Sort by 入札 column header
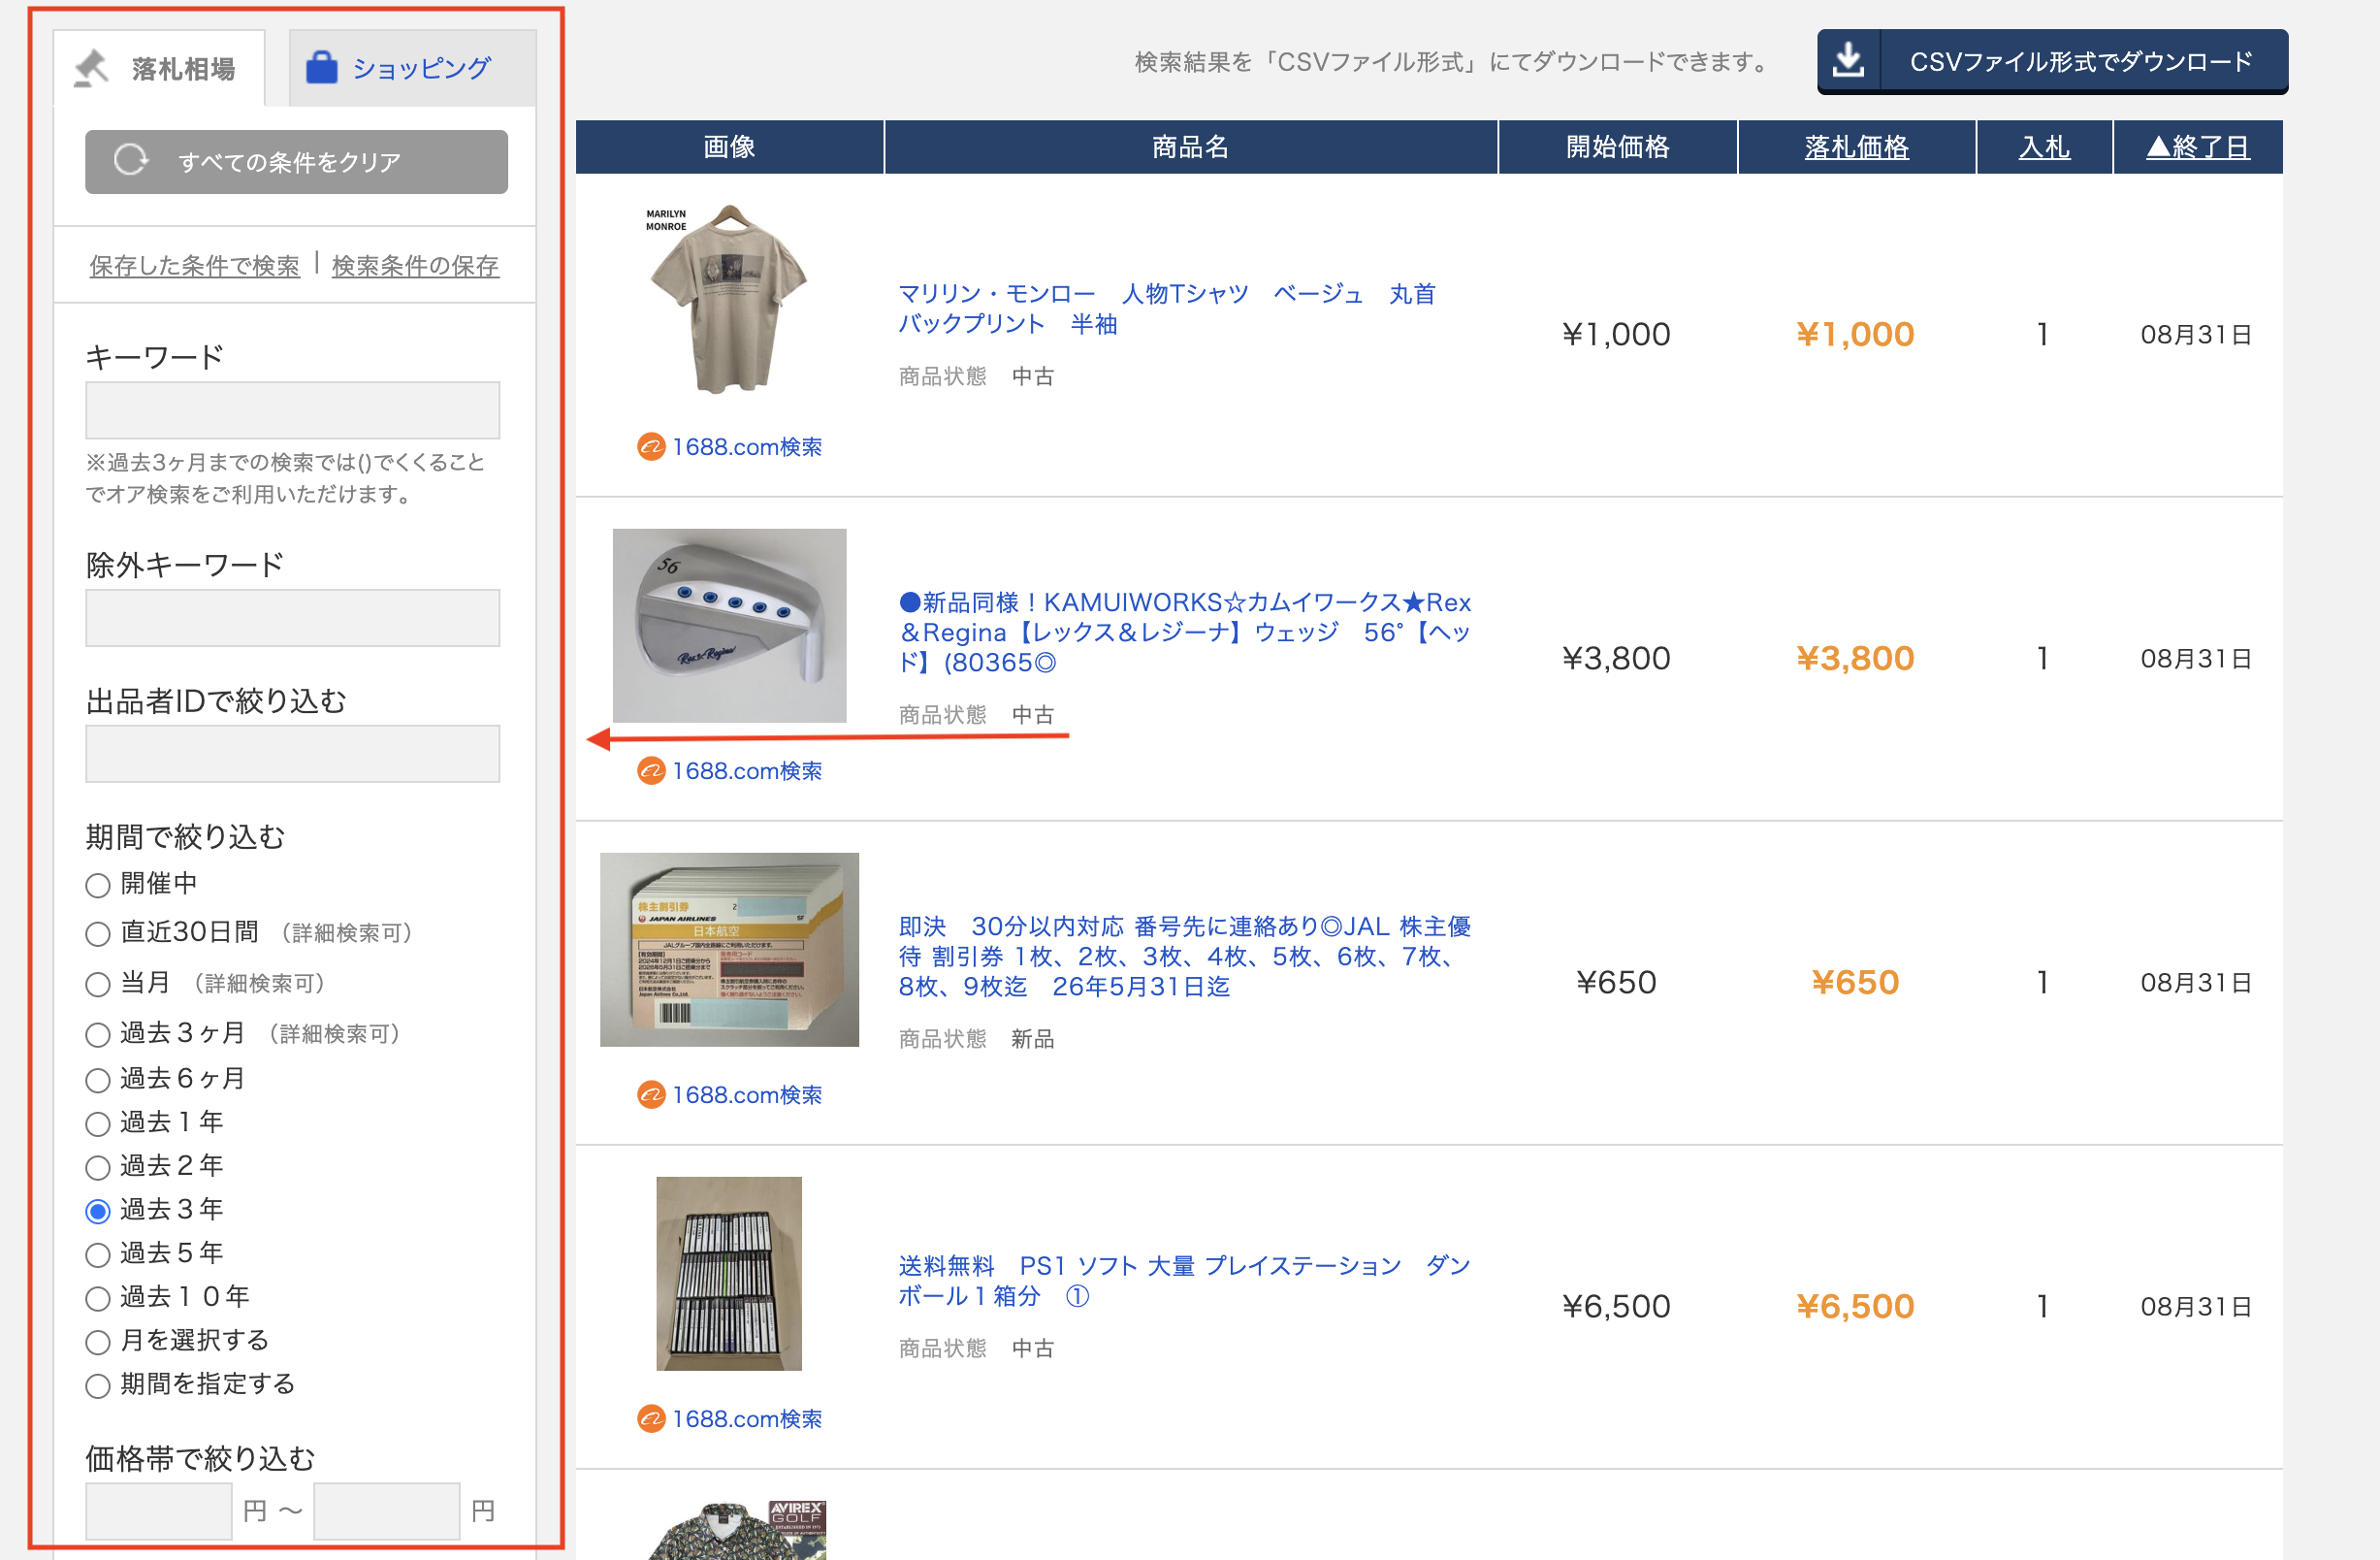The width and height of the screenshot is (2380, 1560). point(2043,147)
